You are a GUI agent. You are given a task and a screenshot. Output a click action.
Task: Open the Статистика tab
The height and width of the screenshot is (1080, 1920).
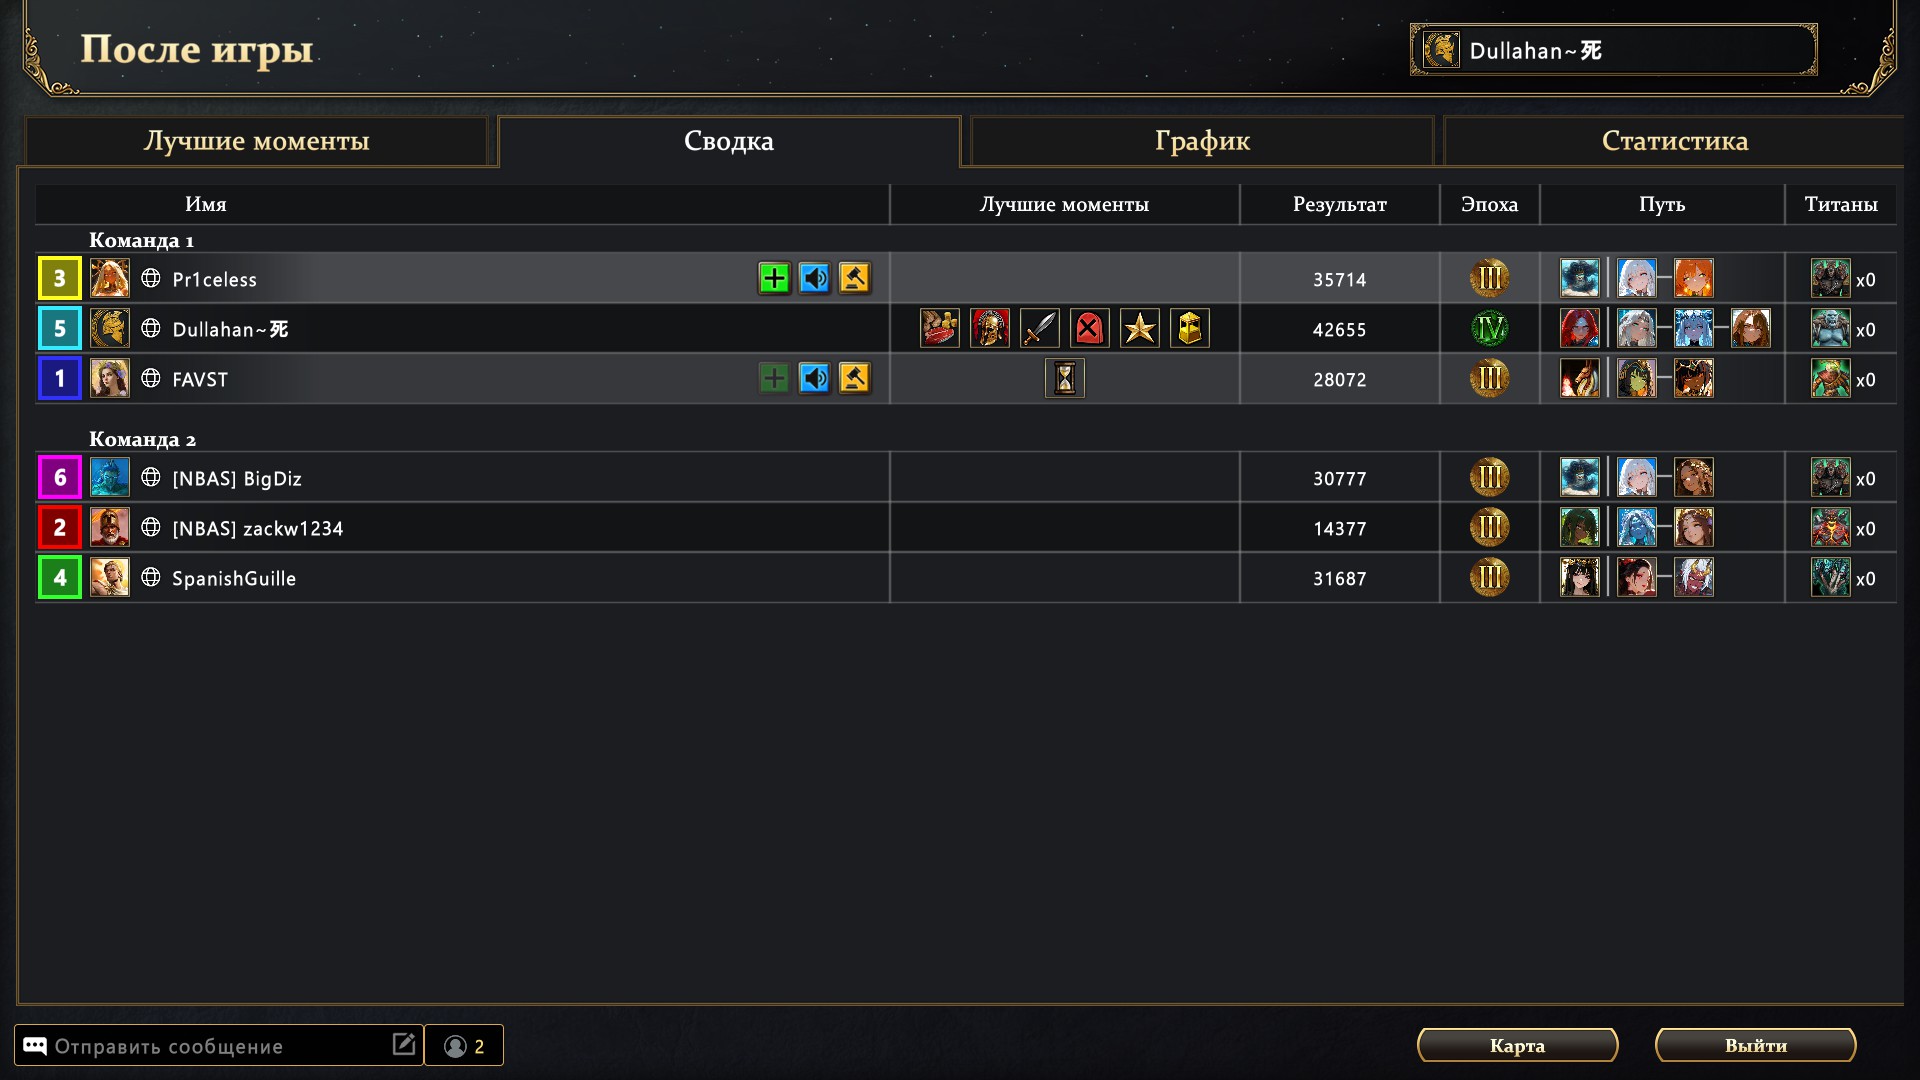(1674, 141)
